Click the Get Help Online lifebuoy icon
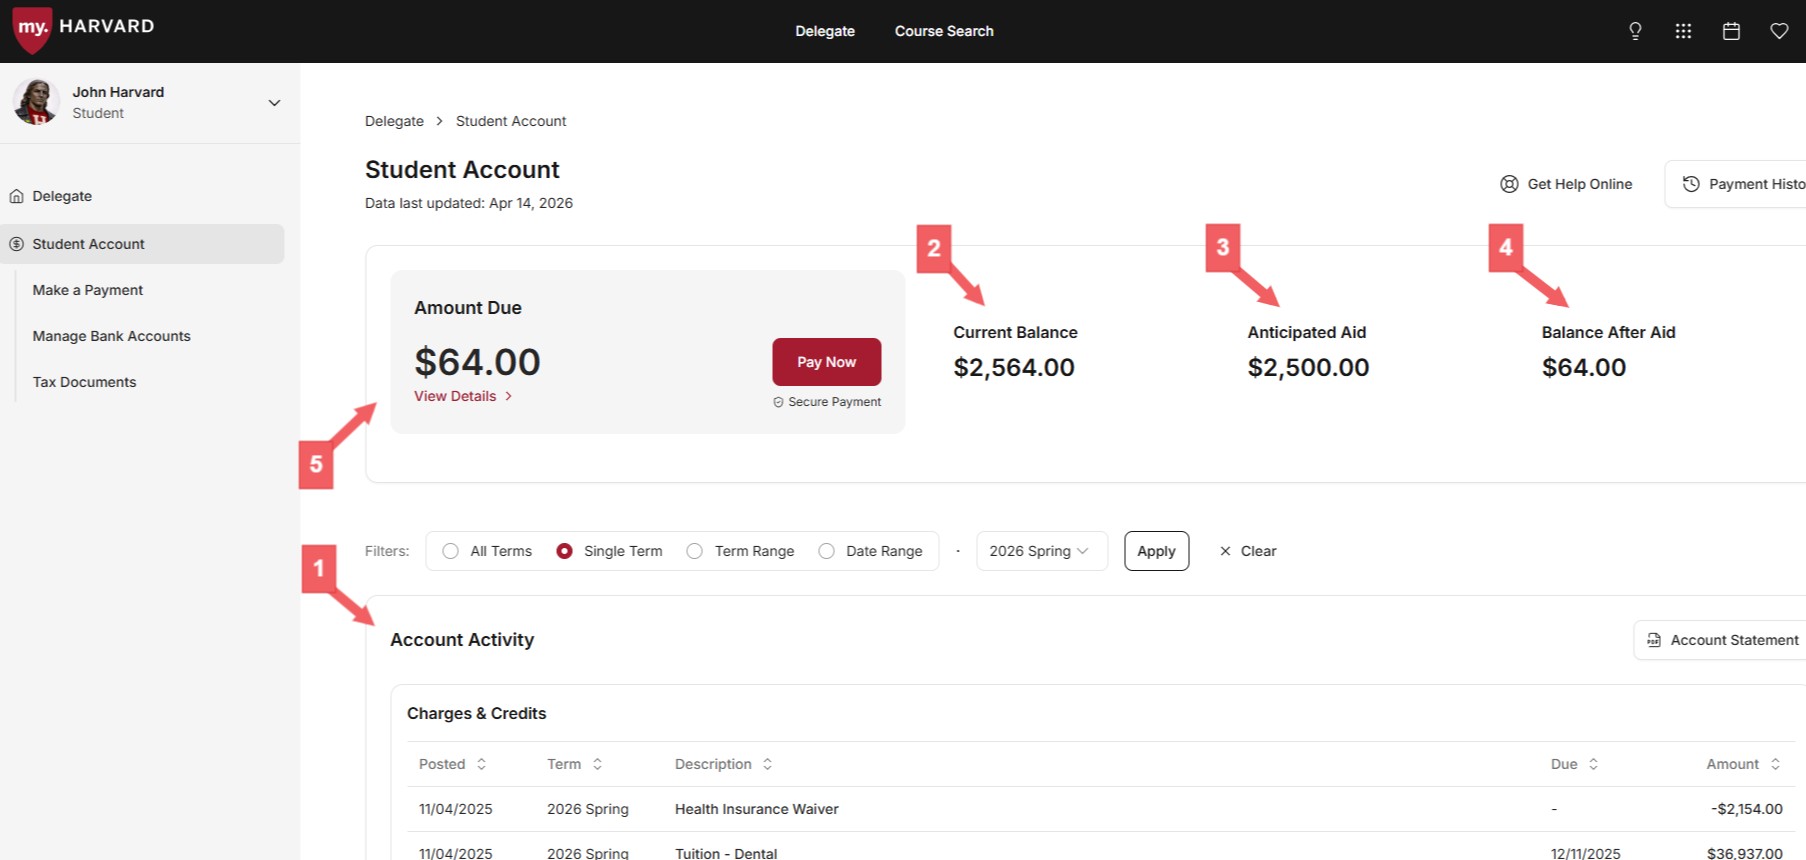The image size is (1806, 860). coord(1509,184)
